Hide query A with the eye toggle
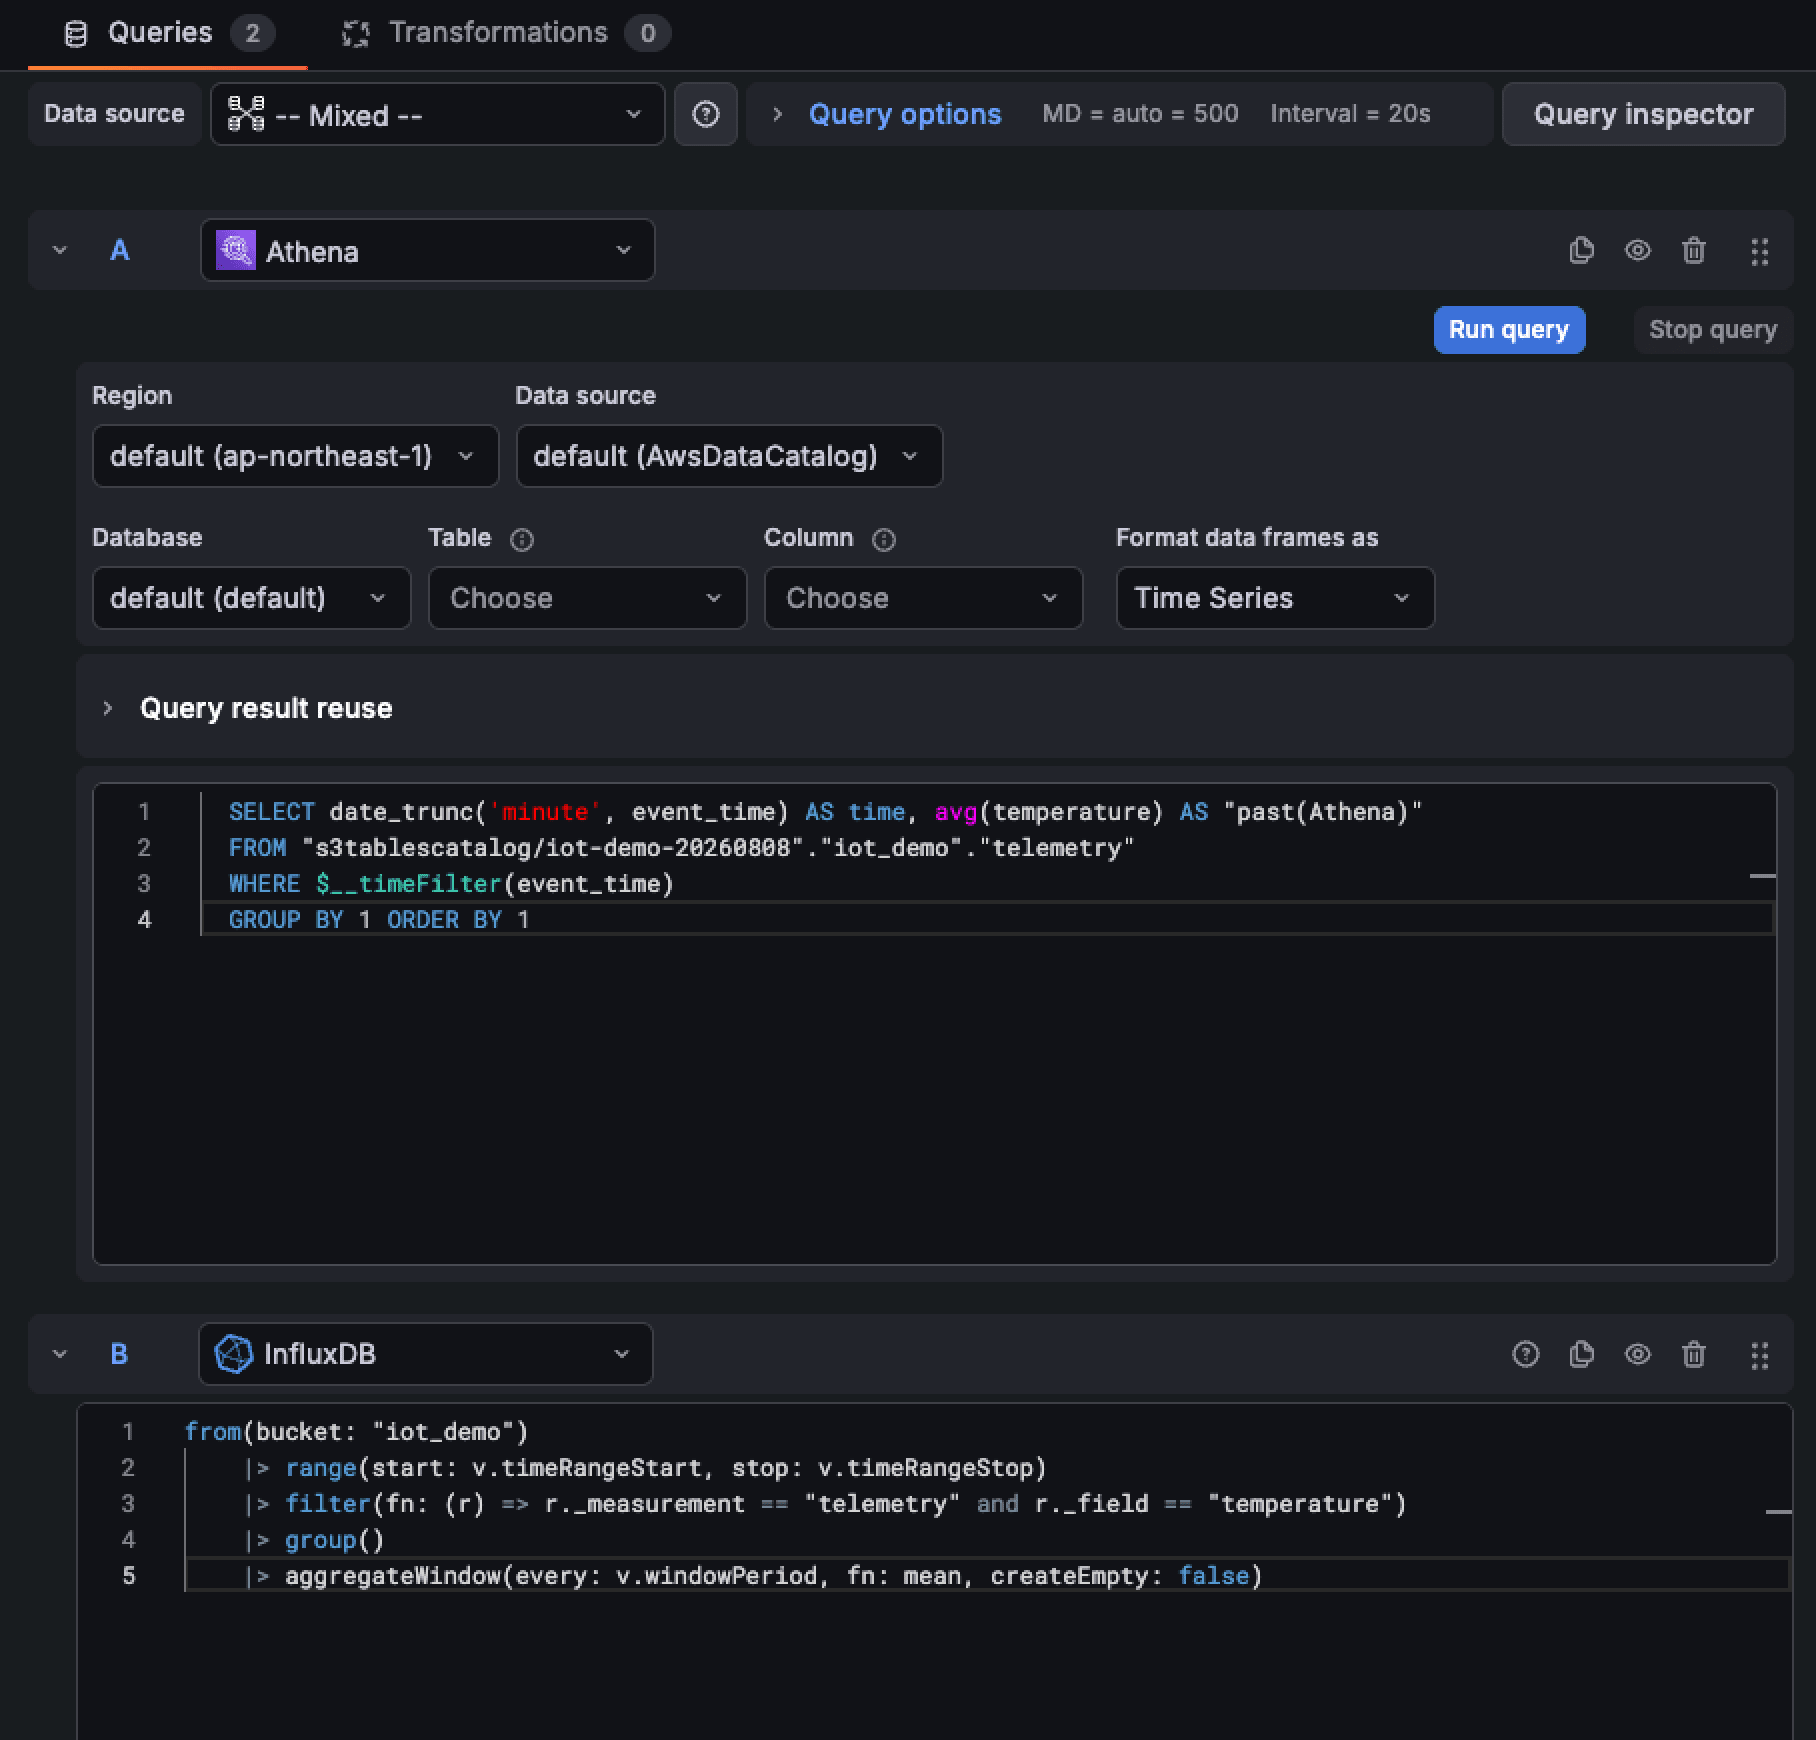 tap(1637, 250)
